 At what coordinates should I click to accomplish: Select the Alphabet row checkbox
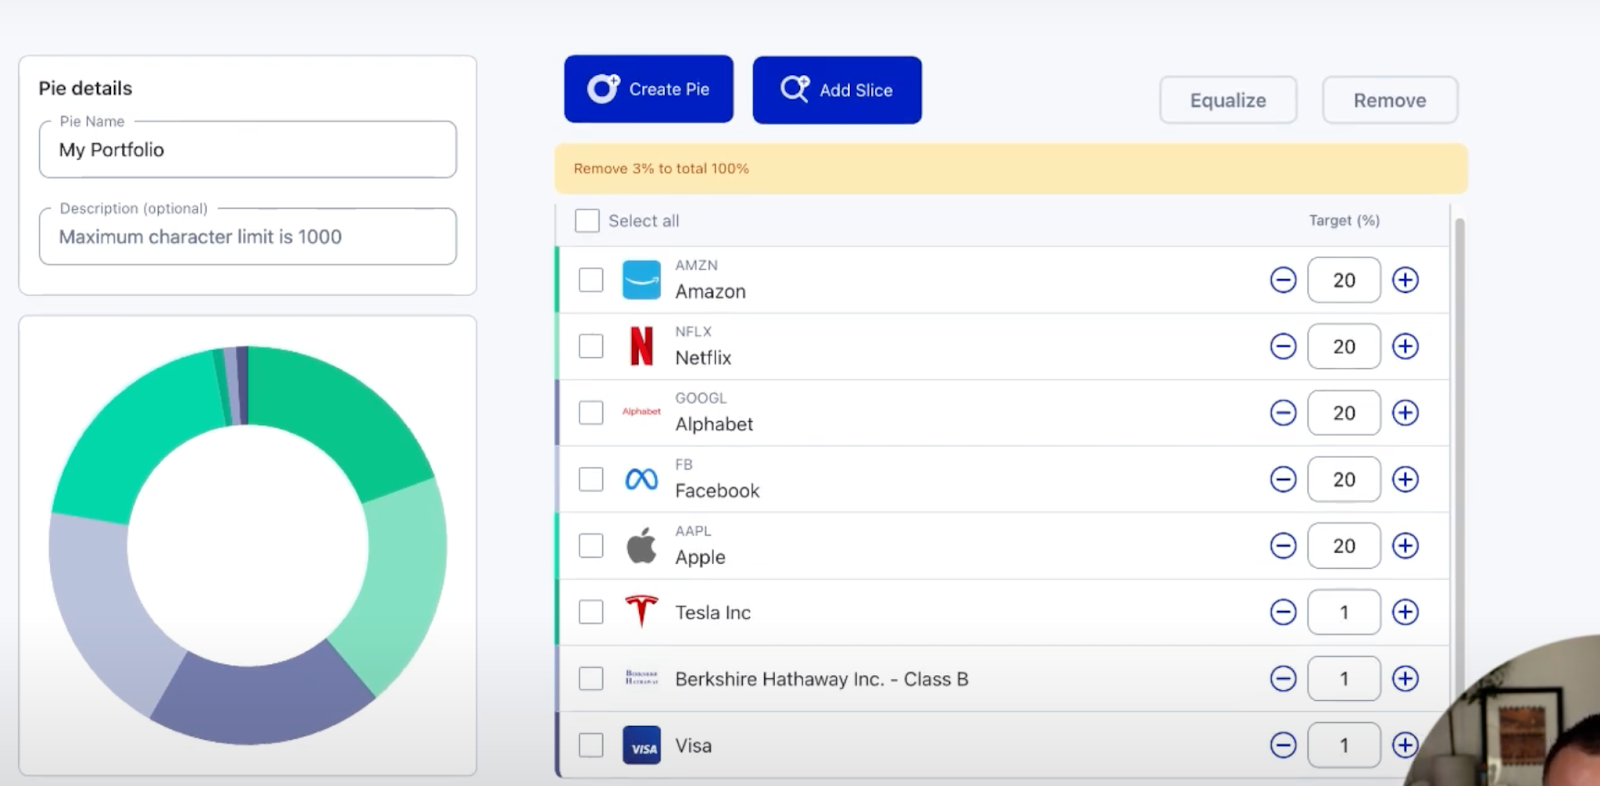click(x=591, y=412)
